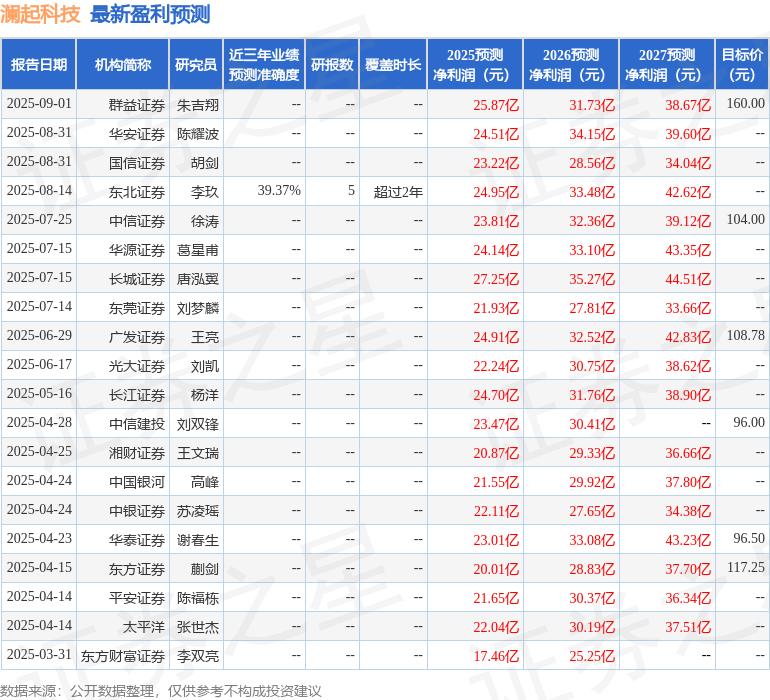Image resolution: width=770 pixels, height=700 pixels.
Task: Select analyst 李双亮 in last row
Action: pos(198,656)
